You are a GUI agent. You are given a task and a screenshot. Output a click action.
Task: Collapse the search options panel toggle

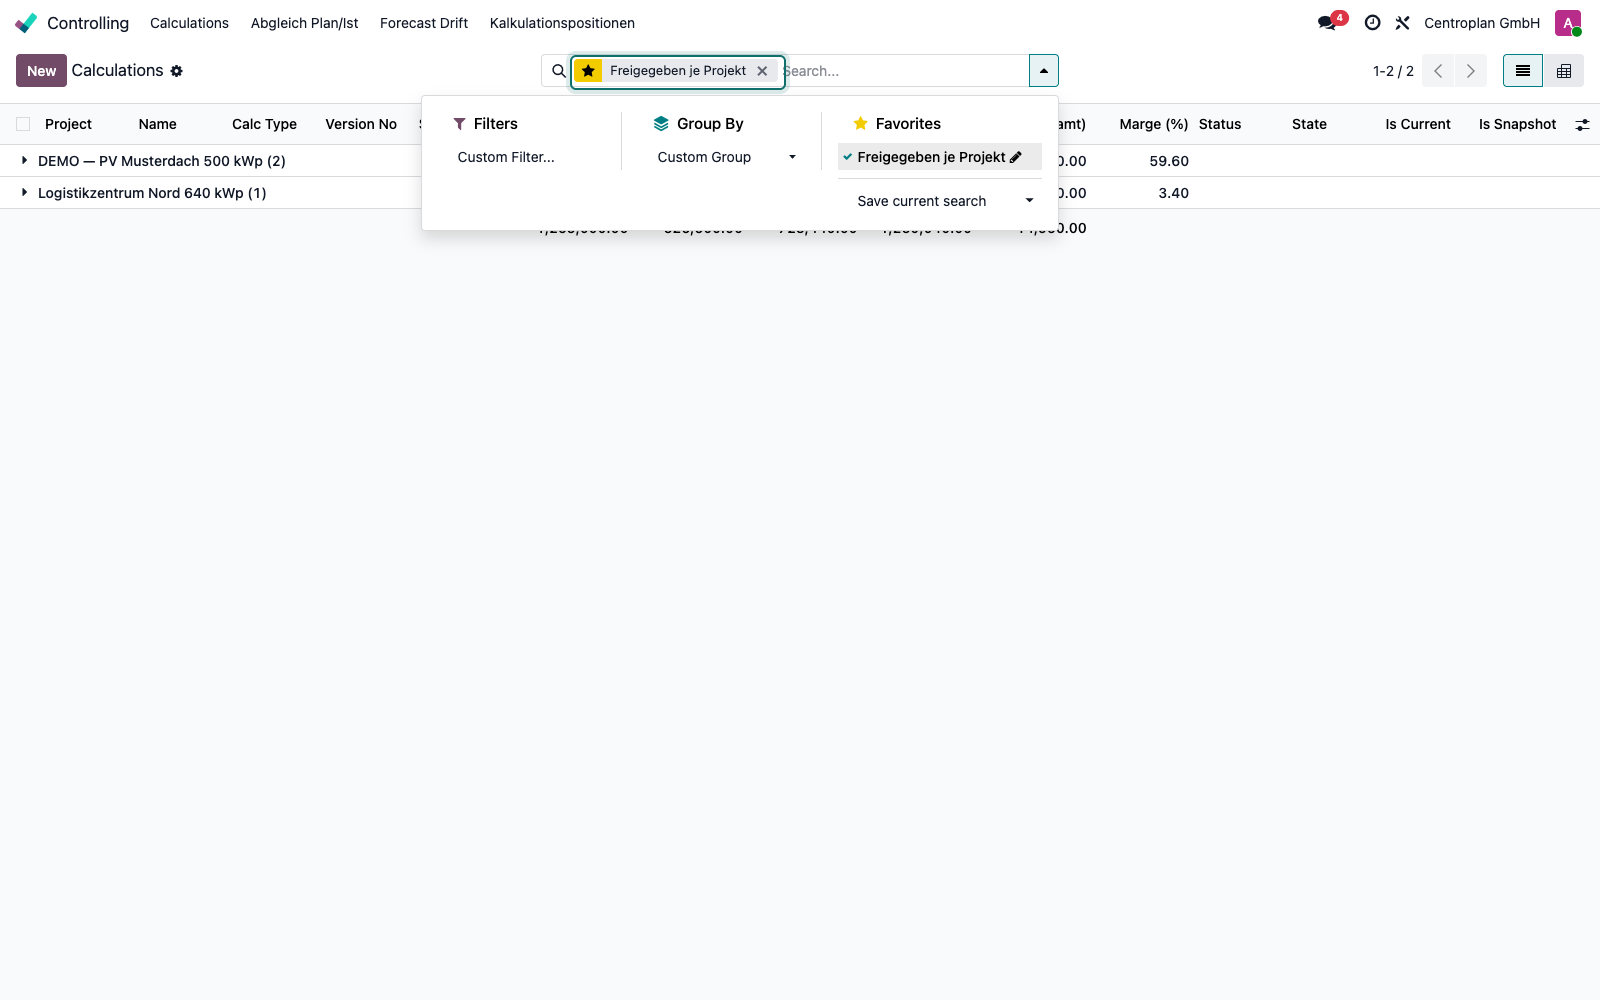click(1043, 71)
